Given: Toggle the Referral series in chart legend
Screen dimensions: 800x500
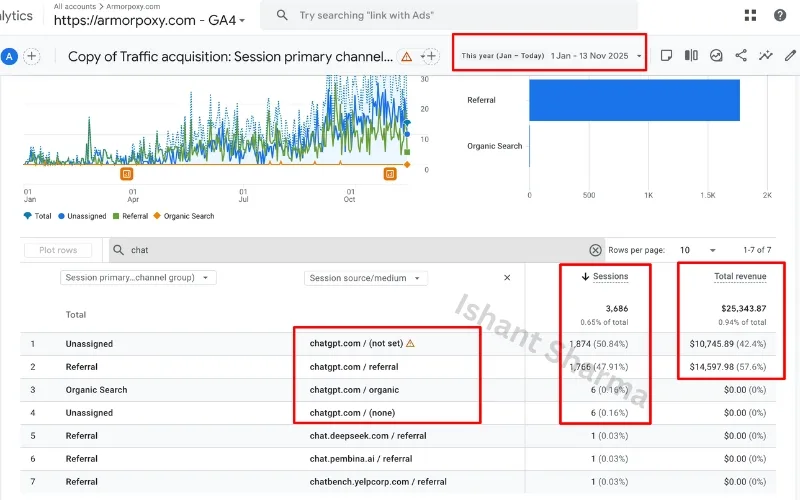Looking at the screenshot, I should click(130, 216).
